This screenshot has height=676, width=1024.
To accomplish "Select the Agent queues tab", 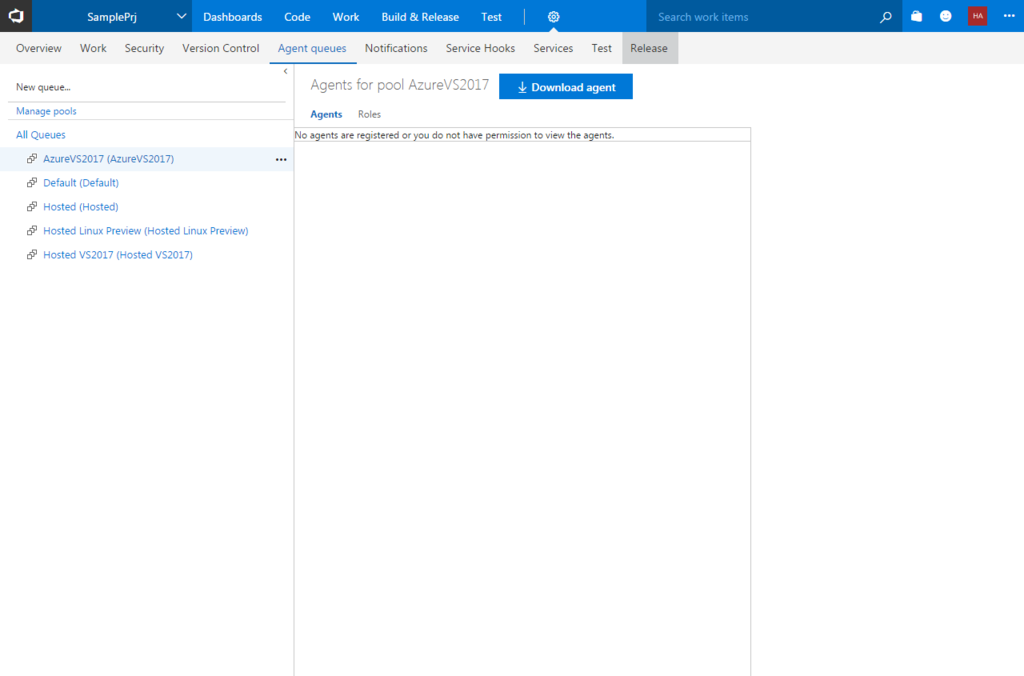I will 312,48.
